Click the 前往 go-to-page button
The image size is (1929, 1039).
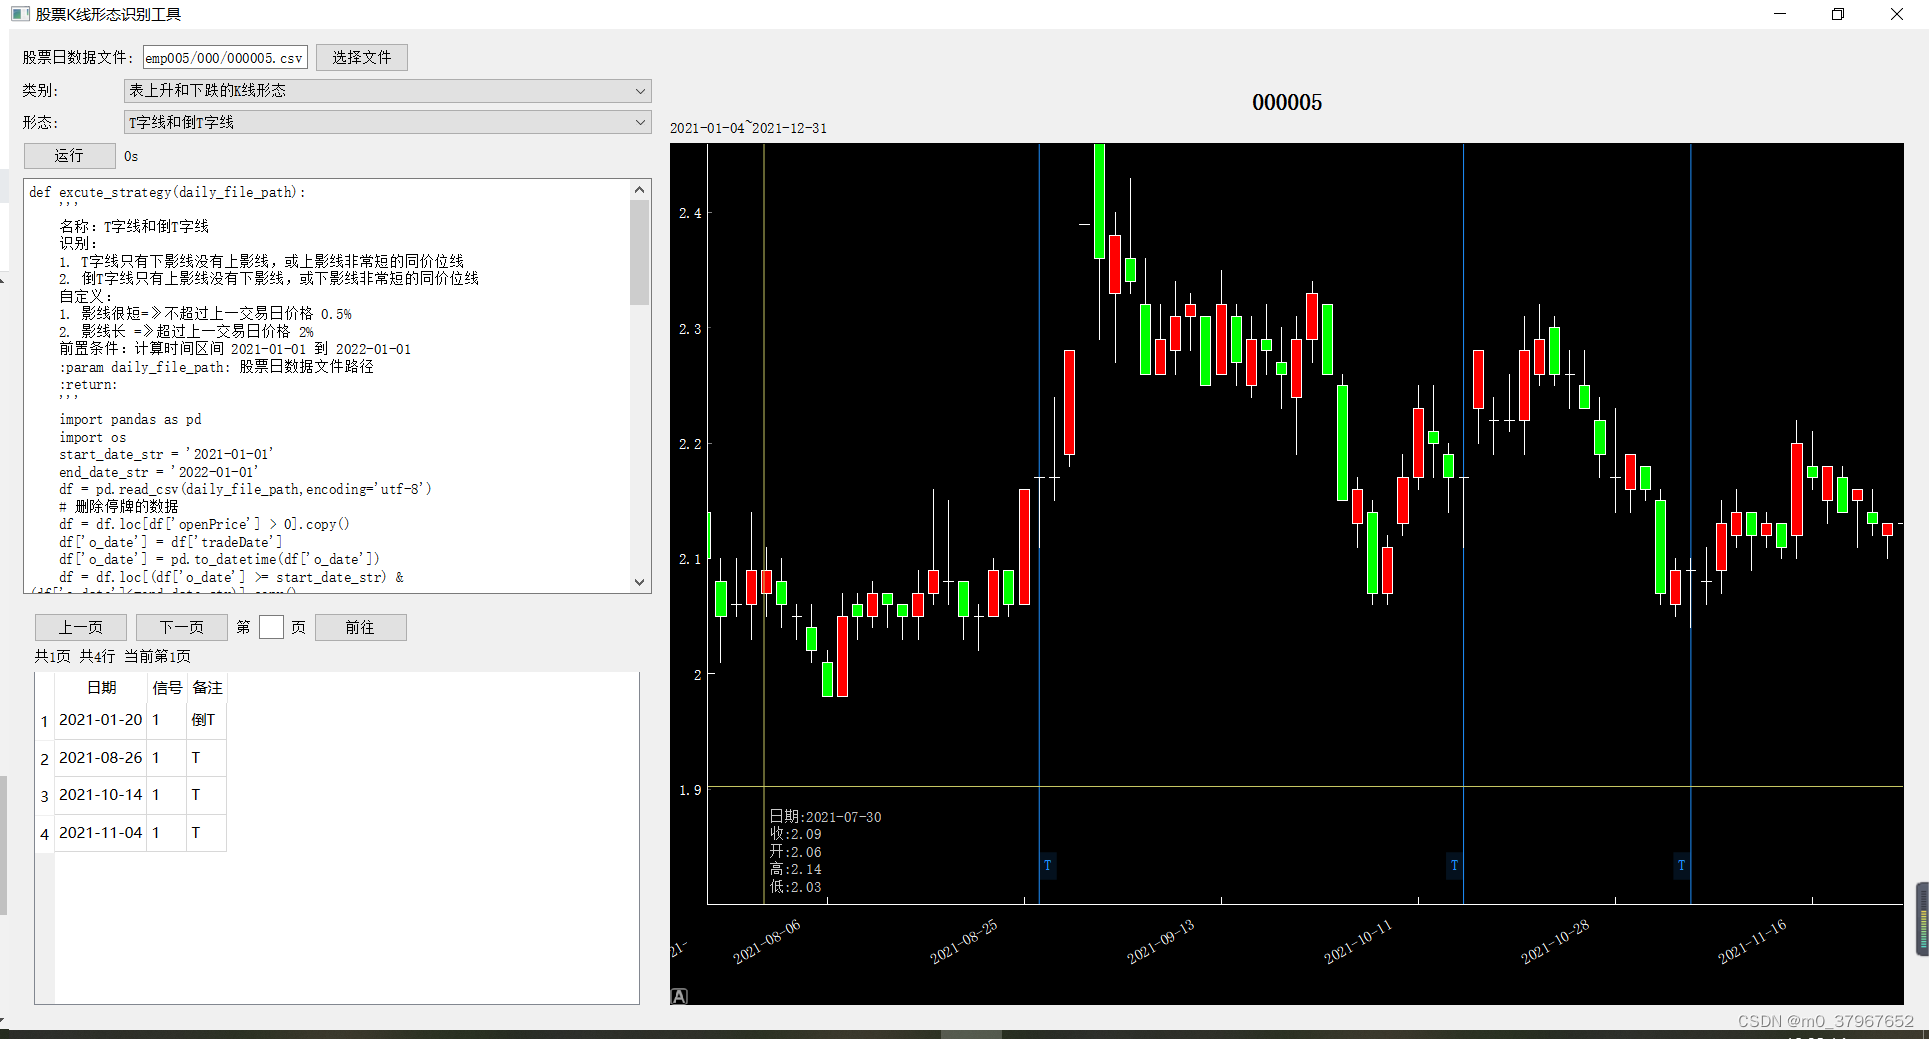(x=361, y=627)
